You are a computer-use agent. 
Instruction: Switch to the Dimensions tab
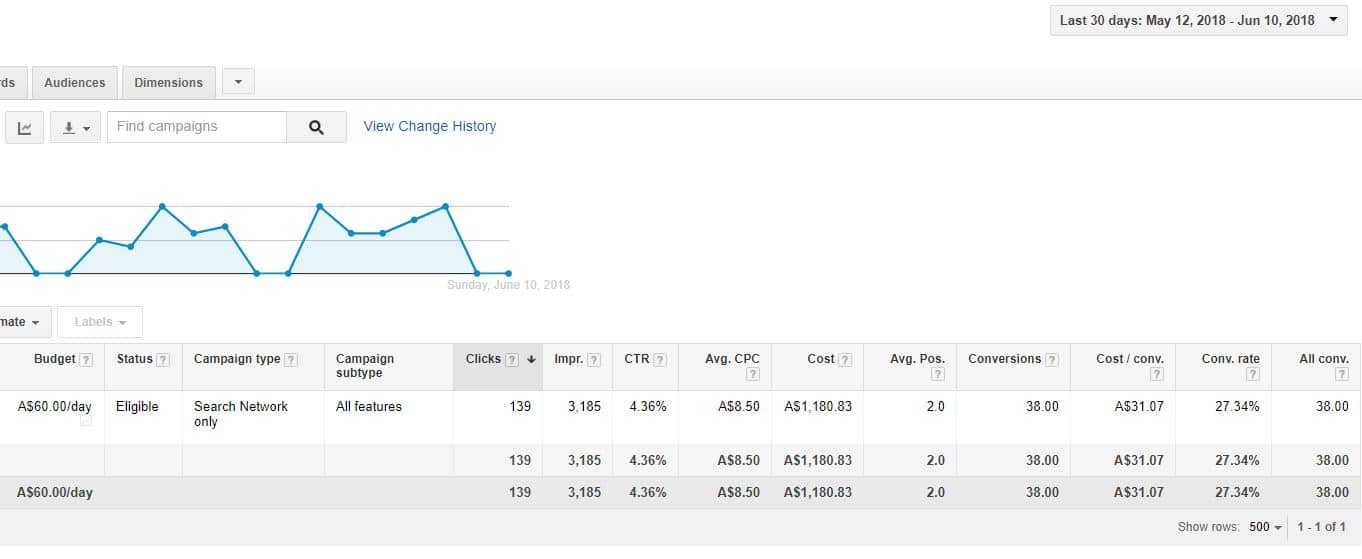coord(168,83)
